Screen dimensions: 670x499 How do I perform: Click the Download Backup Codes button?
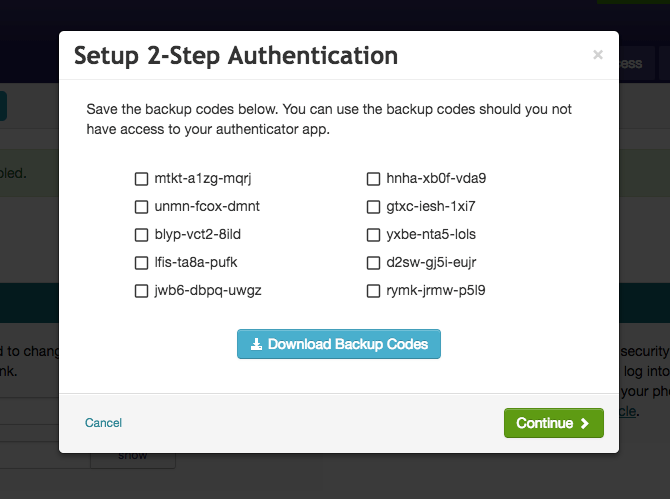339,344
